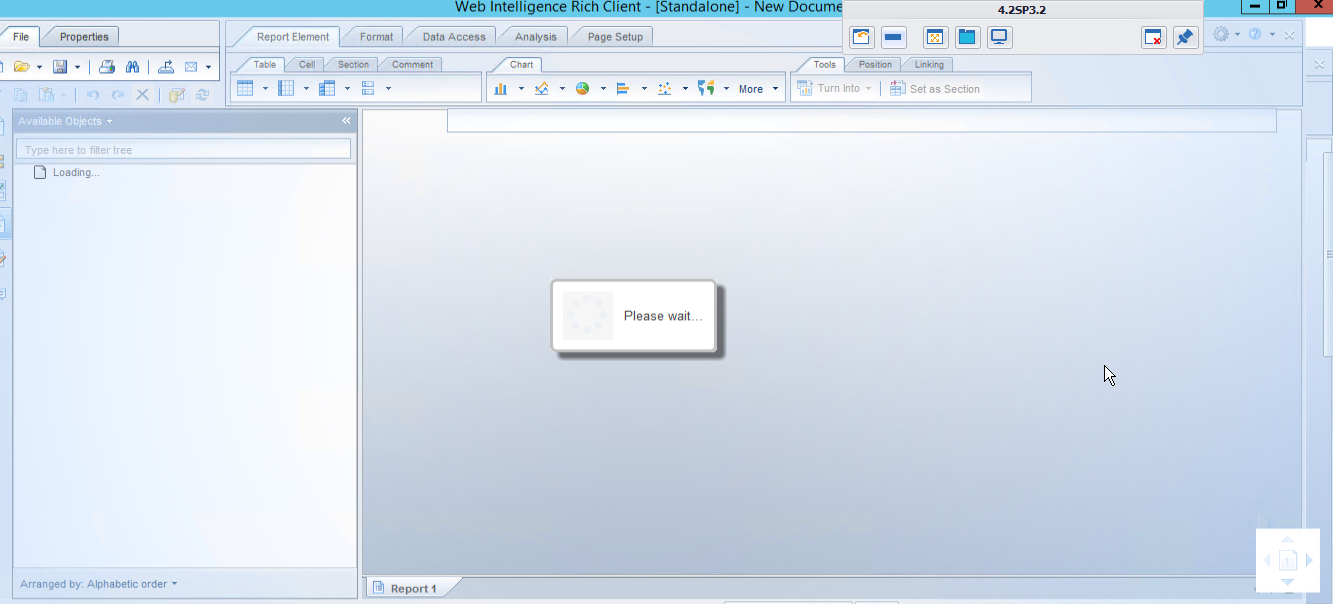Viewport: 1333px width, 604px height.
Task: Click the waterfall-style chart icon before More
Action: (x=706, y=88)
